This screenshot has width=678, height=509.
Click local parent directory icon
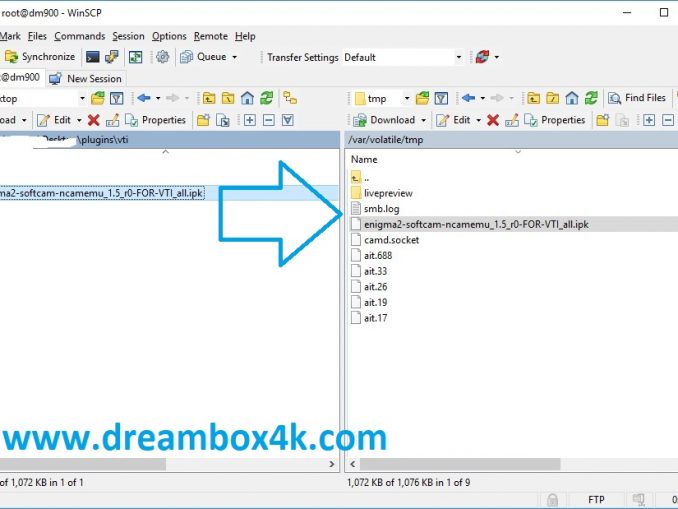point(209,99)
